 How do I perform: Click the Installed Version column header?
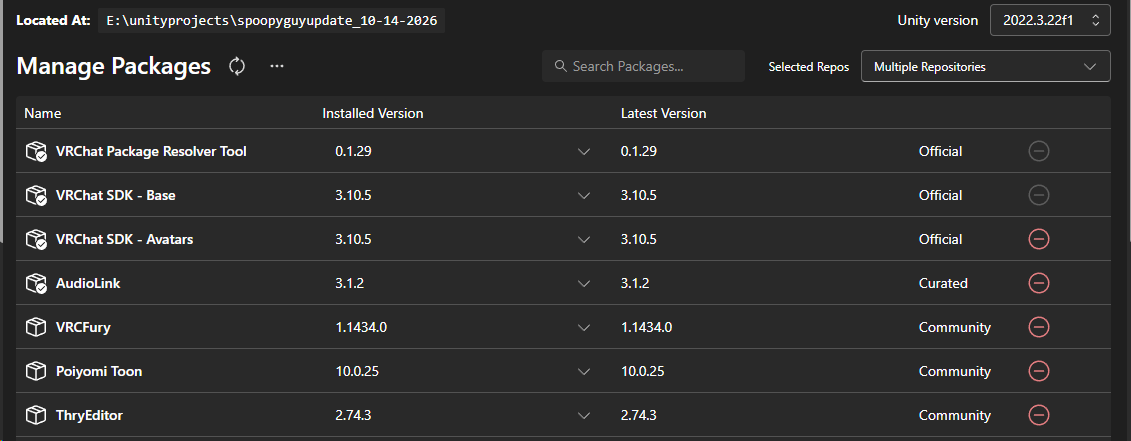[x=373, y=113]
